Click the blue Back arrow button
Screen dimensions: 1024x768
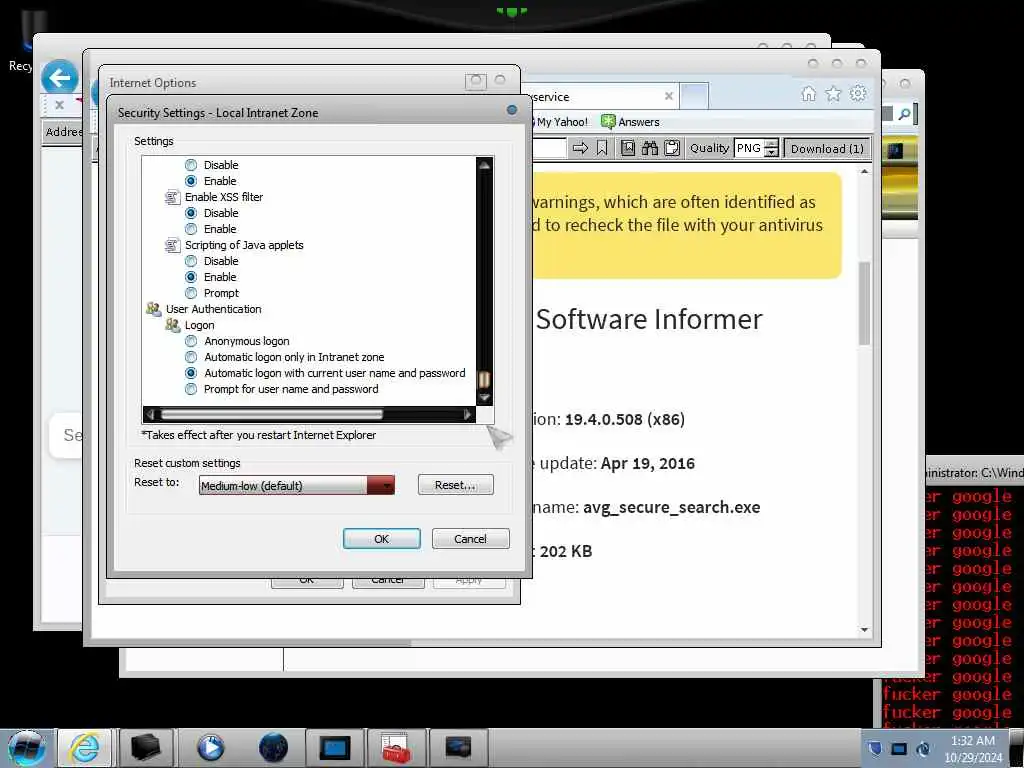[60, 78]
